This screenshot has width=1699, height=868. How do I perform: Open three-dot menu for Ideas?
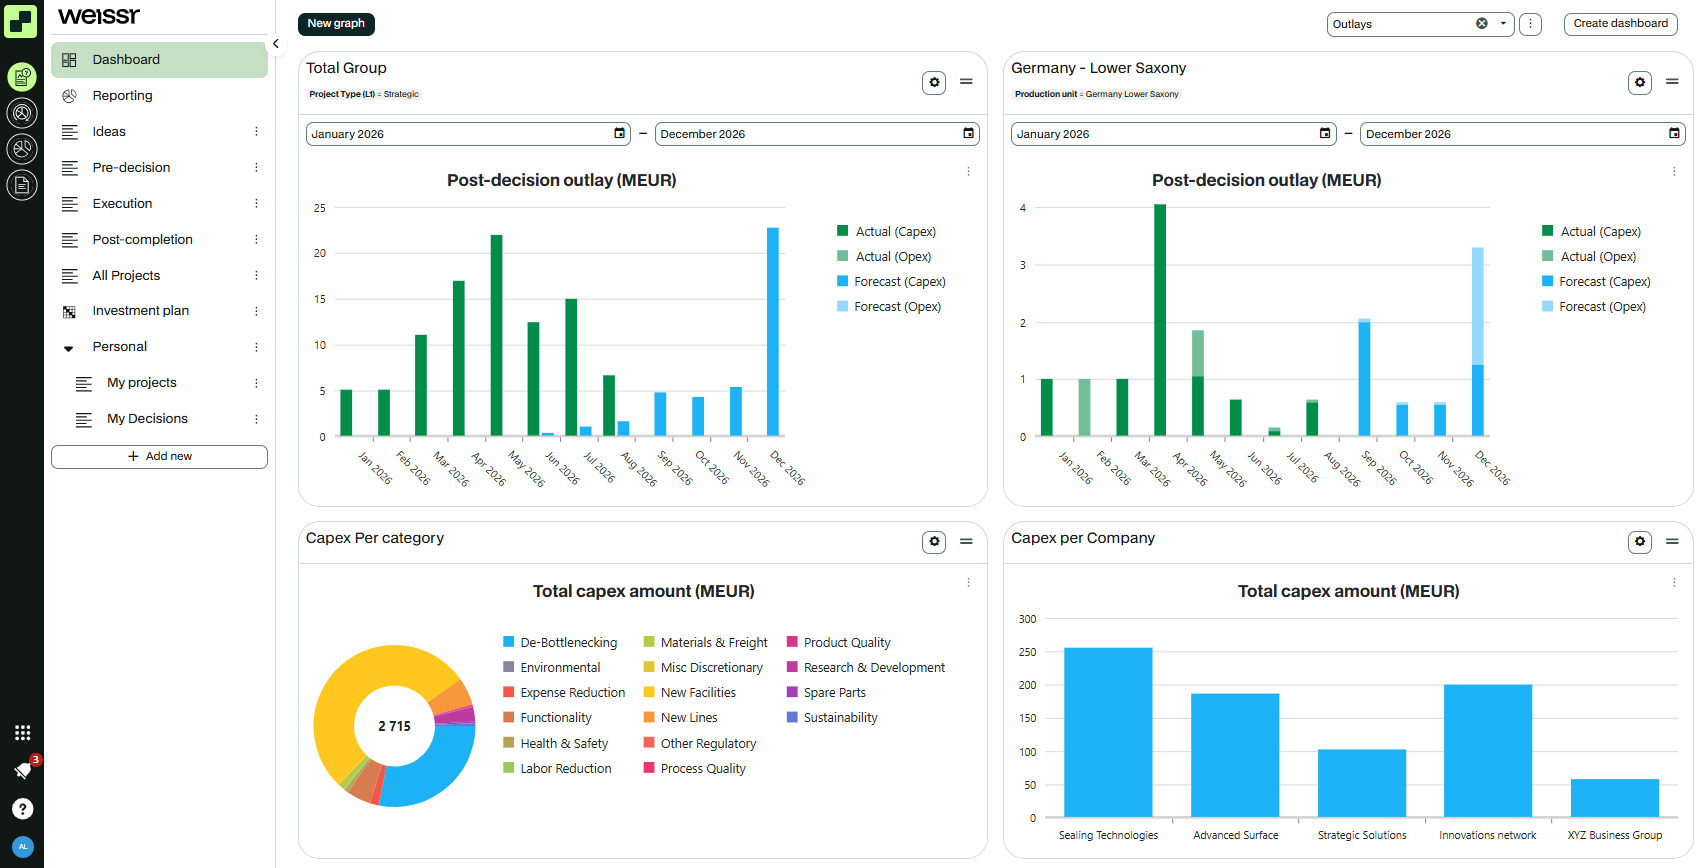[256, 131]
